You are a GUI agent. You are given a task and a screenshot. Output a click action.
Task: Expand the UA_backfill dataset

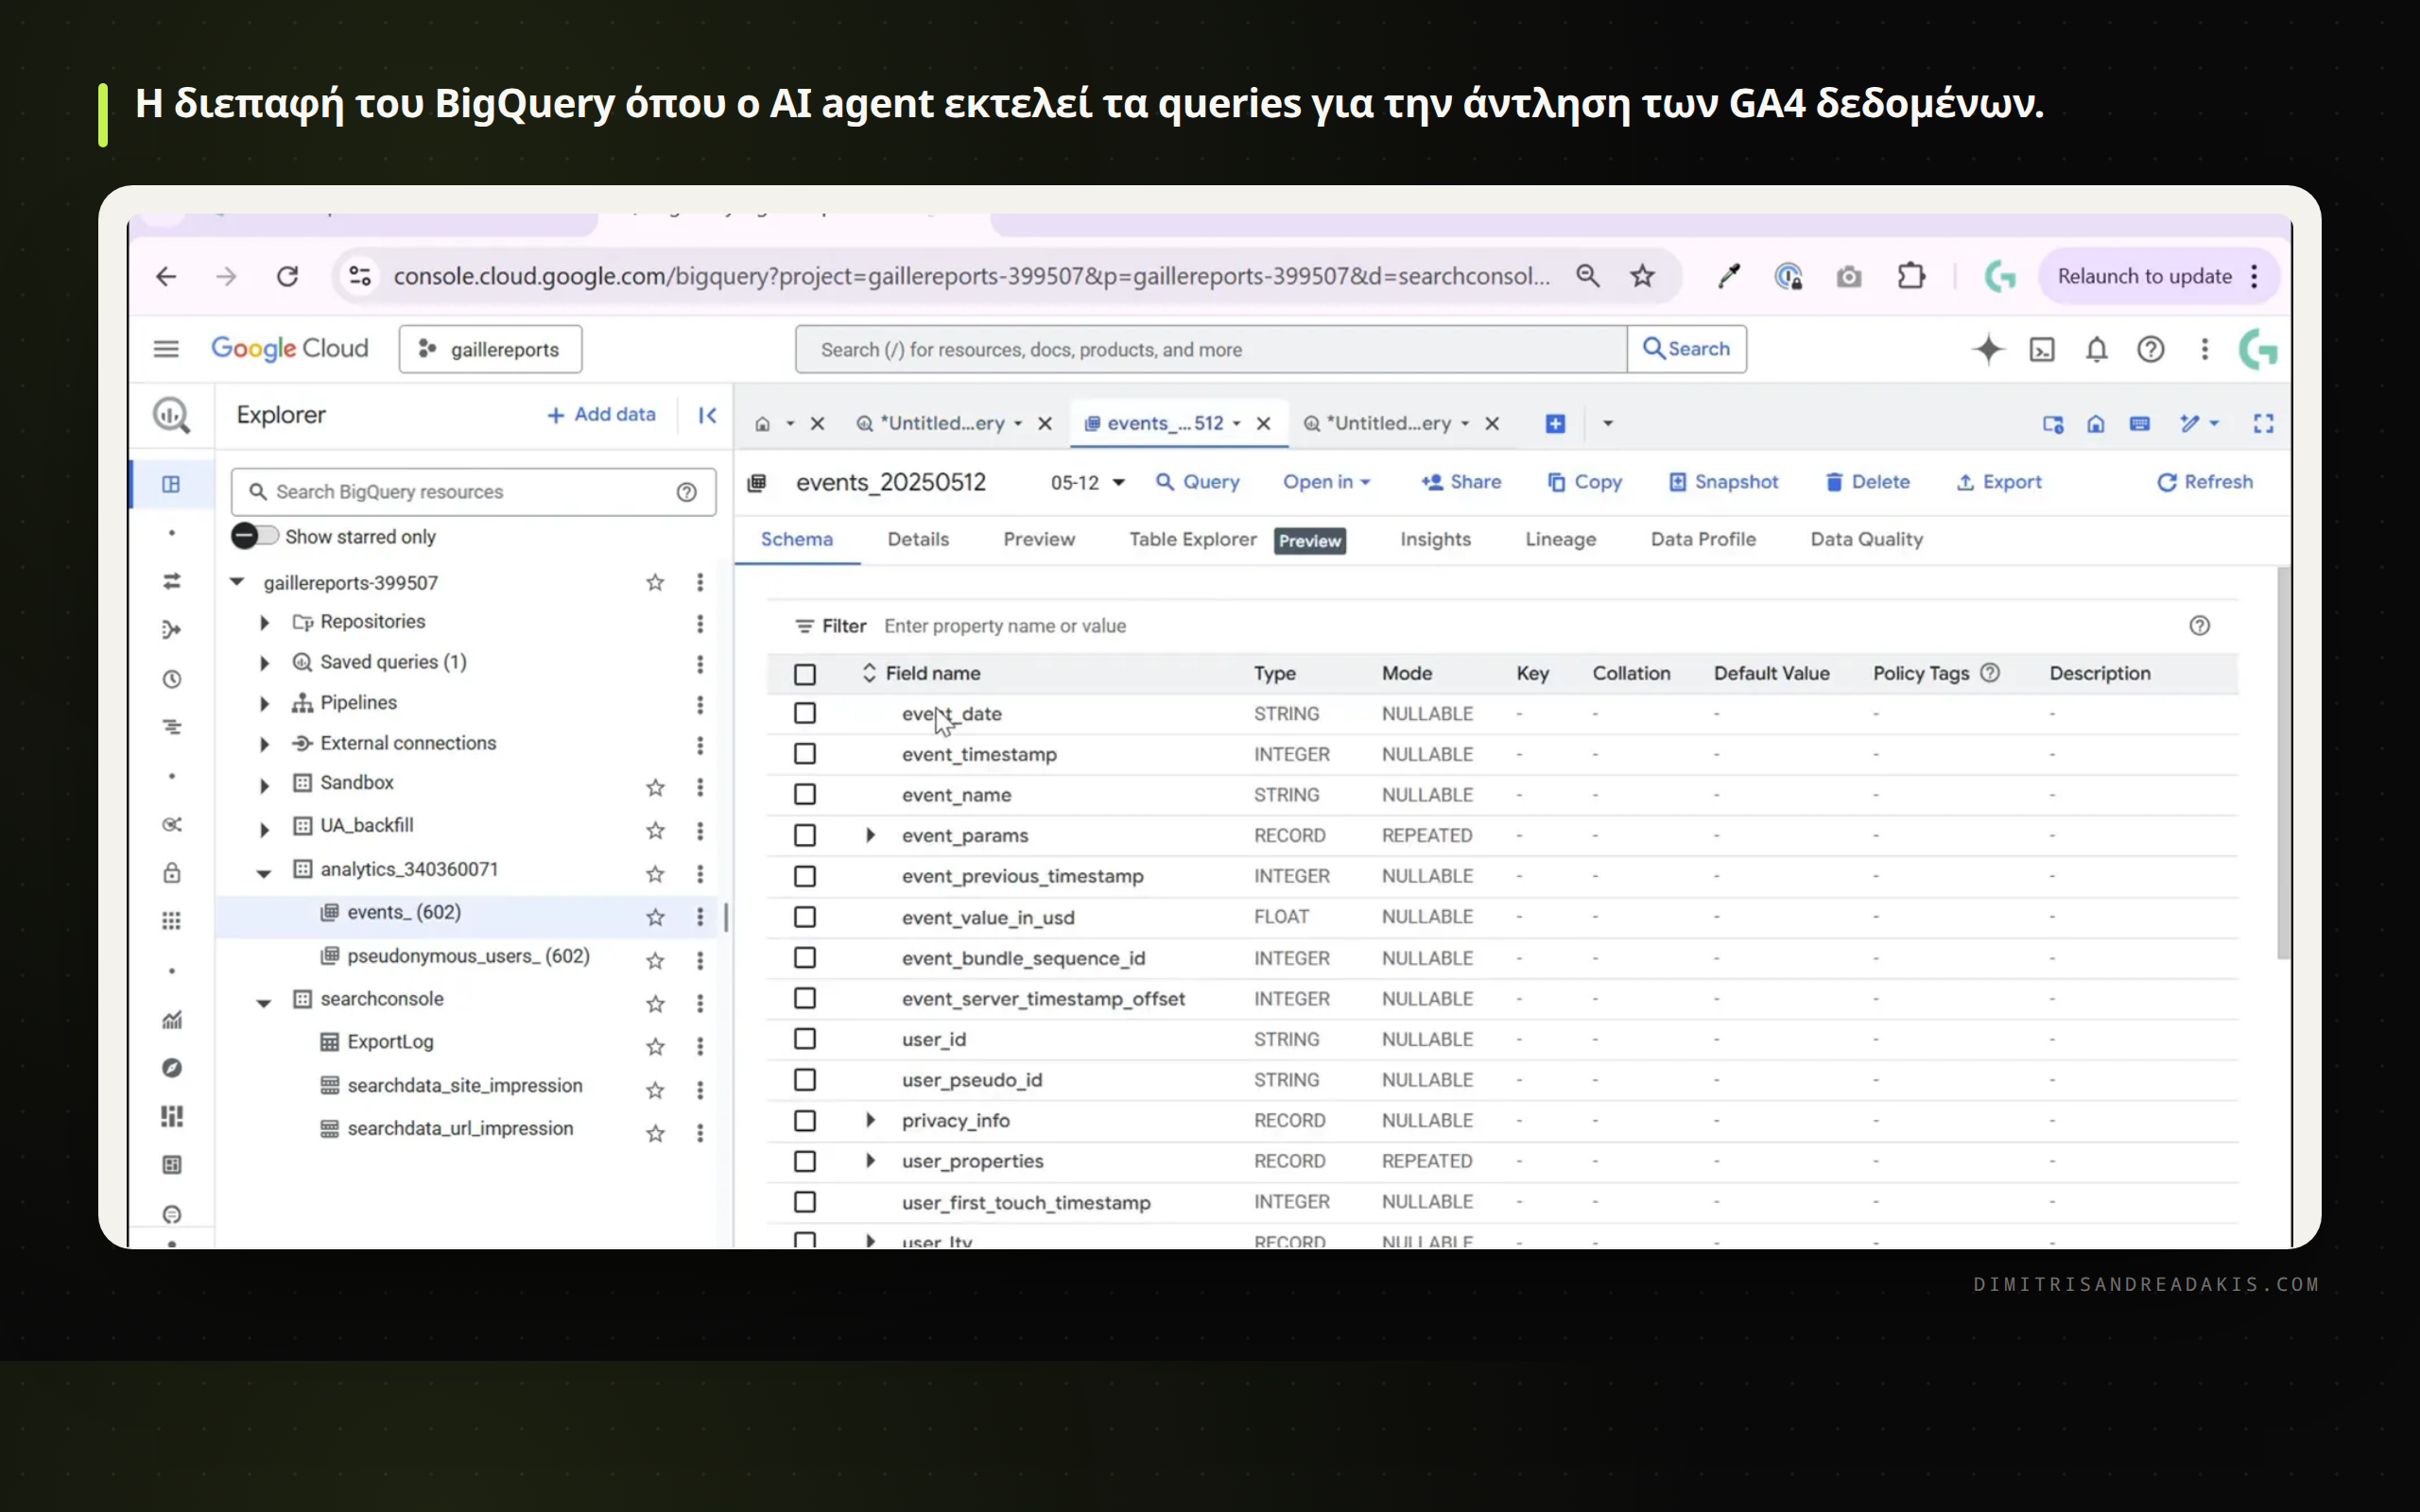264,829
